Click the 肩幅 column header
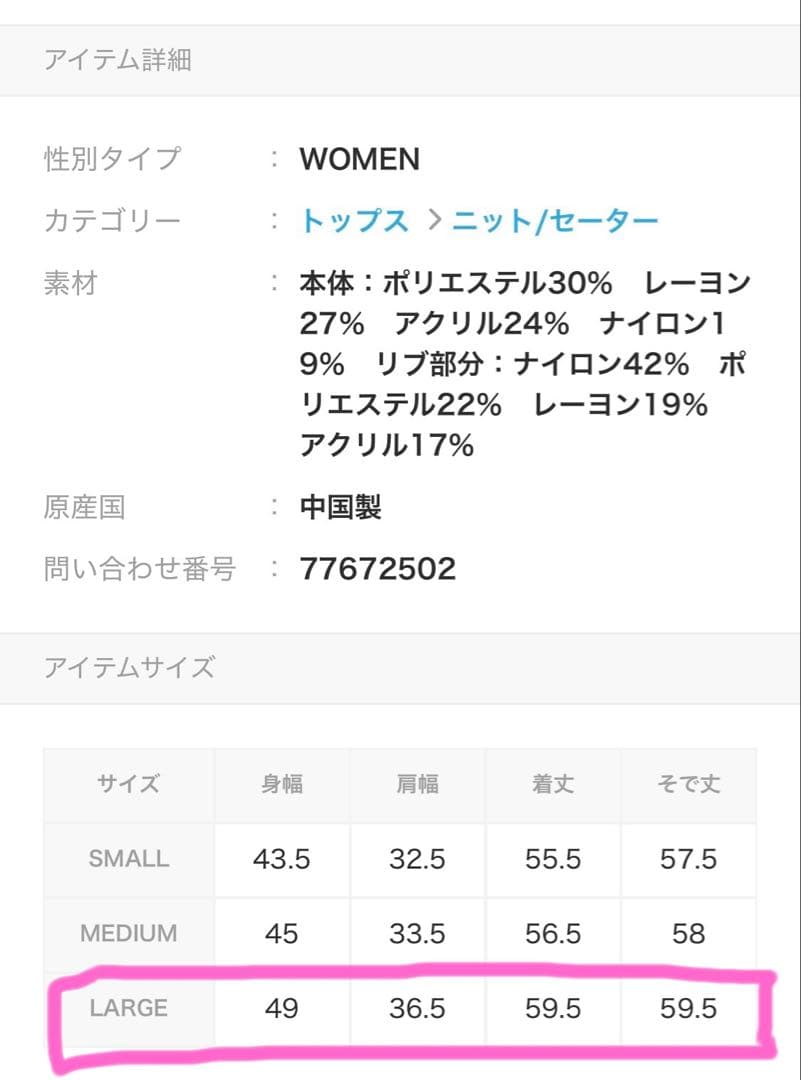The width and height of the screenshot is (801, 1080). pyautogui.click(x=418, y=784)
